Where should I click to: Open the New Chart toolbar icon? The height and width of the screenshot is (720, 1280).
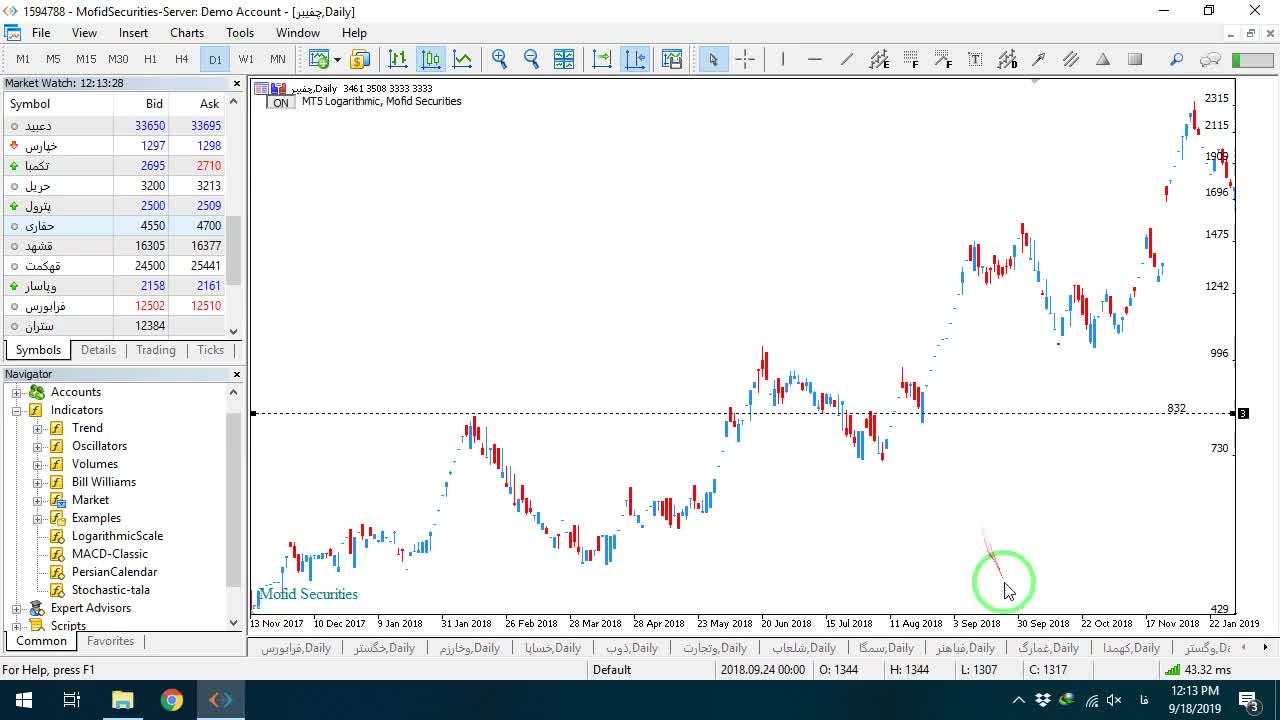[x=319, y=59]
